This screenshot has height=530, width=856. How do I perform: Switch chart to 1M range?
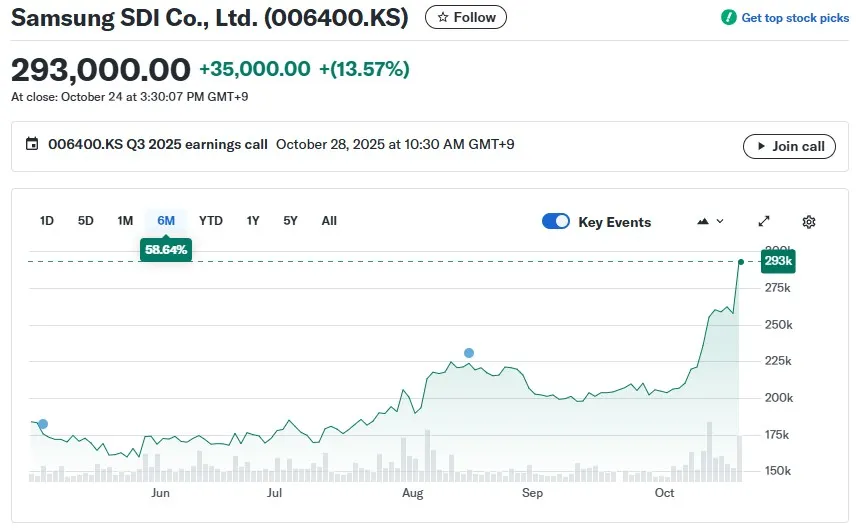click(x=125, y=221)
